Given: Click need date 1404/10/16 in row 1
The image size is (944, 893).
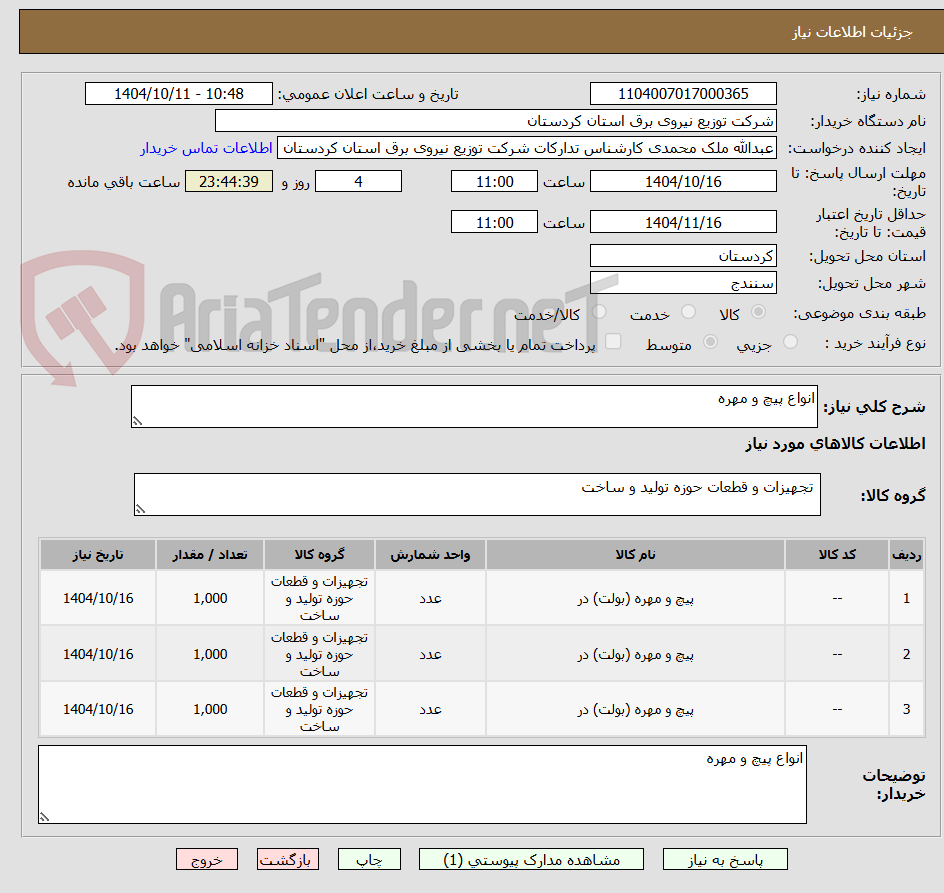Looking at the screenshot, I should (98, 599).
